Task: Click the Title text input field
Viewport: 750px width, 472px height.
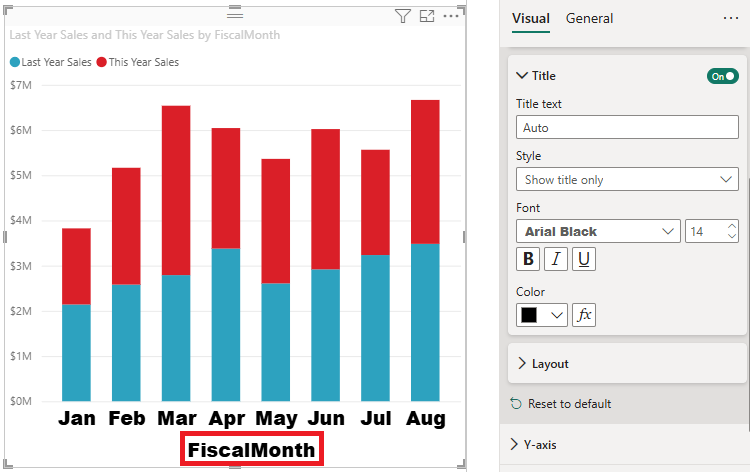Action: pyautogui.click(x=627, y=127)
